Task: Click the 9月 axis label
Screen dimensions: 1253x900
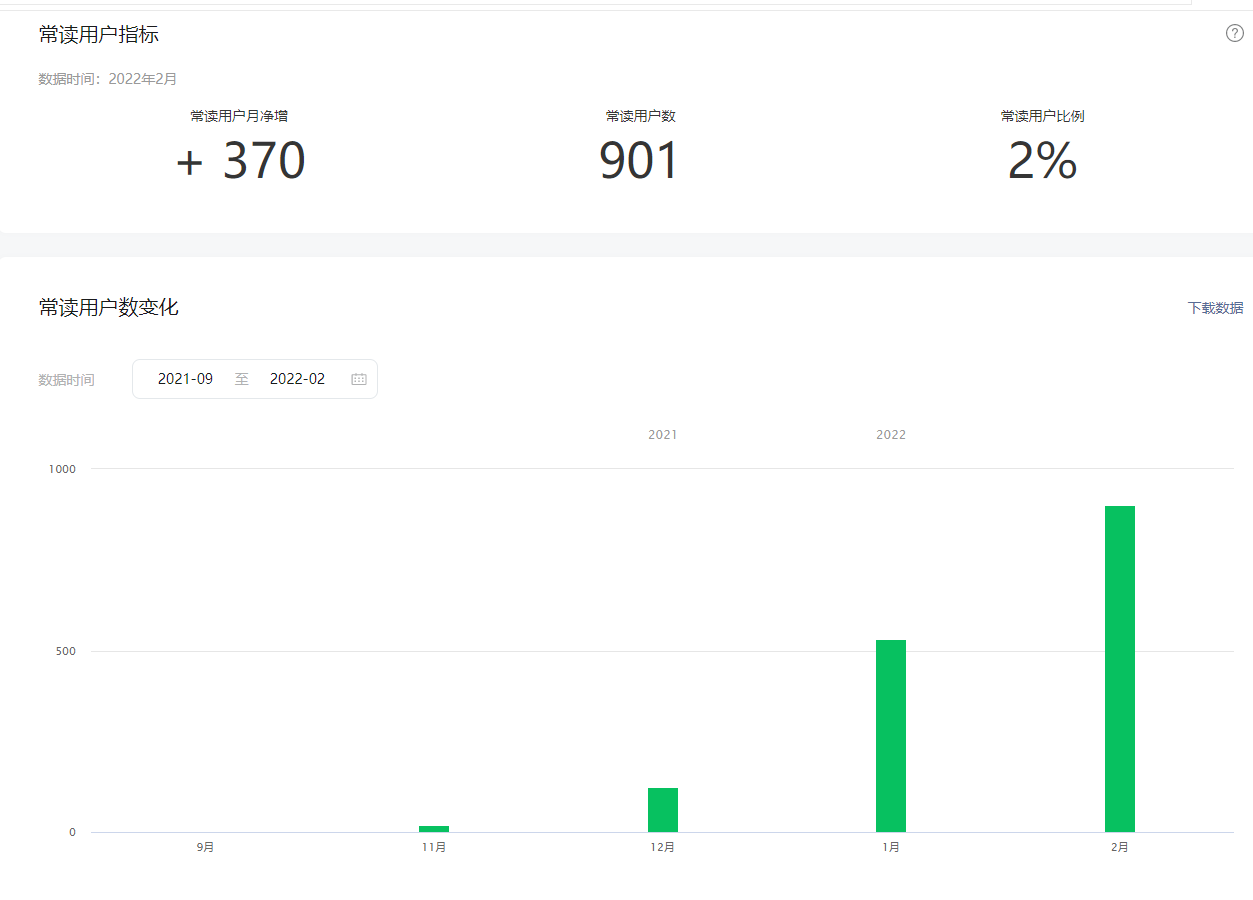Action: pos(205,847)
